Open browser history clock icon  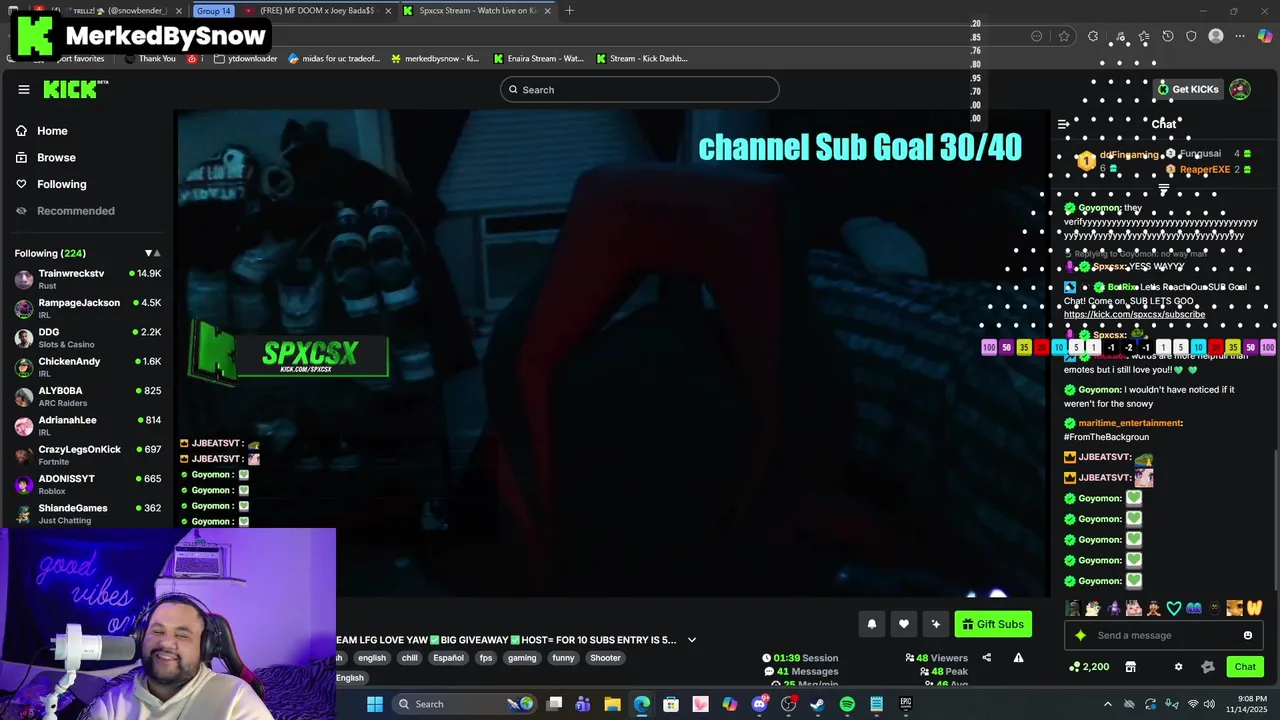[x=1168, y=36]
